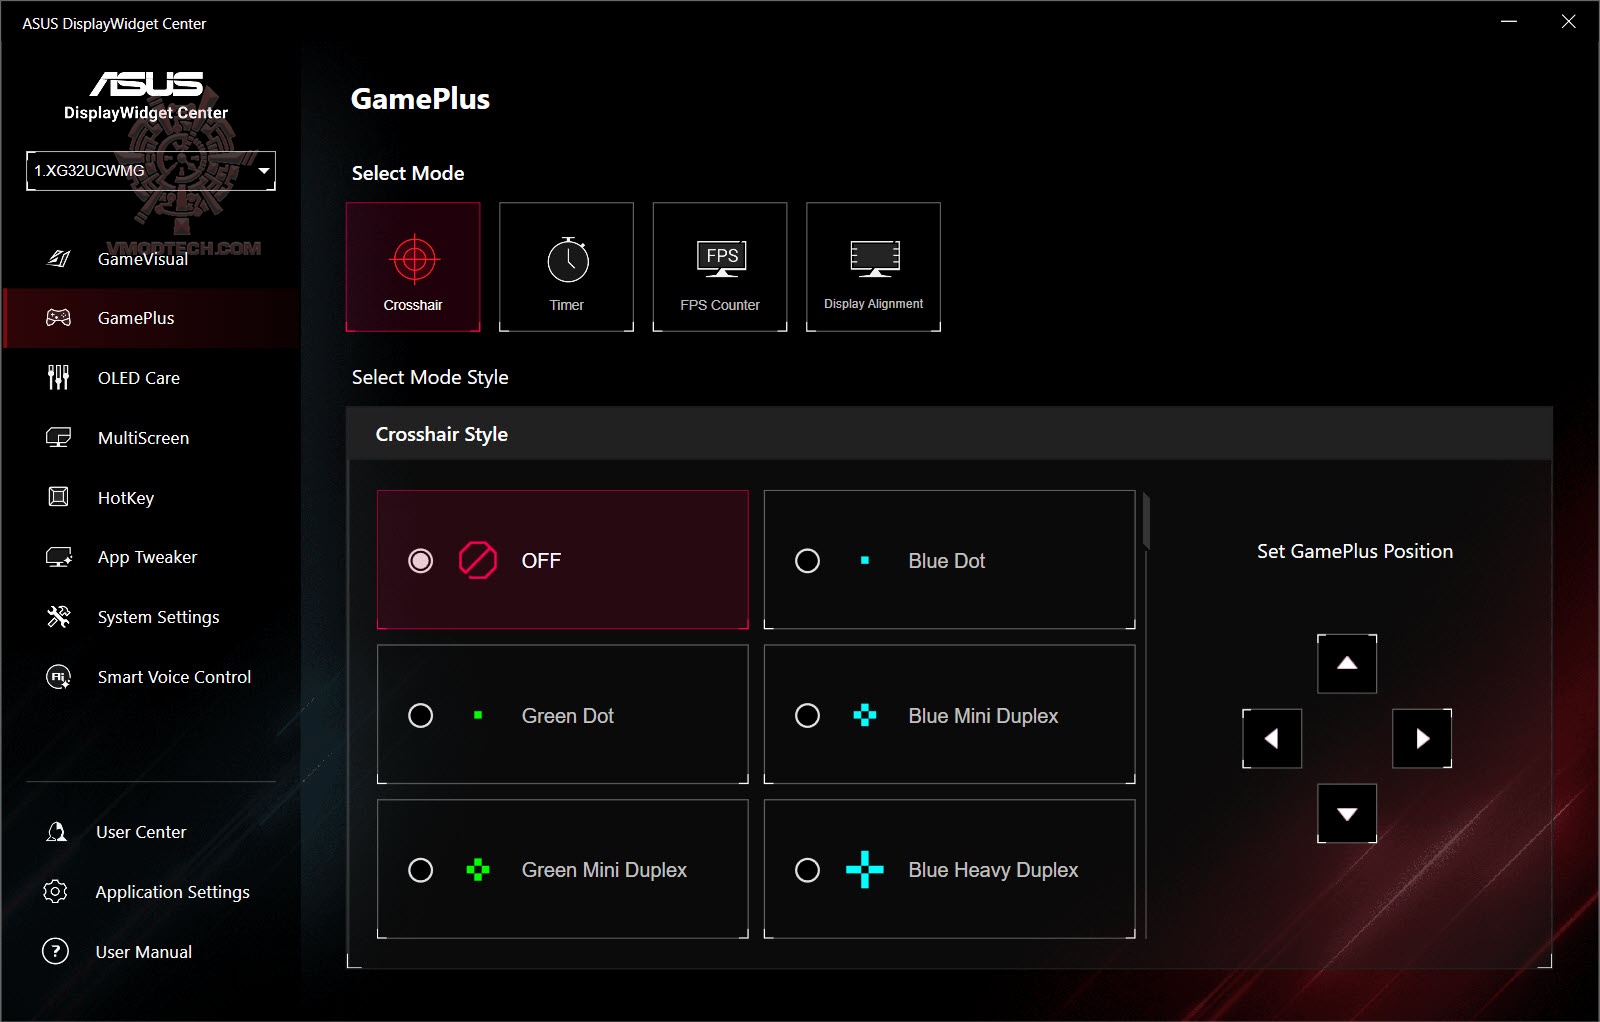The width and height of the screenshot is (1600, 1022).
Task: Click the Blue Mini Duplex label
Action: (983, 716)
